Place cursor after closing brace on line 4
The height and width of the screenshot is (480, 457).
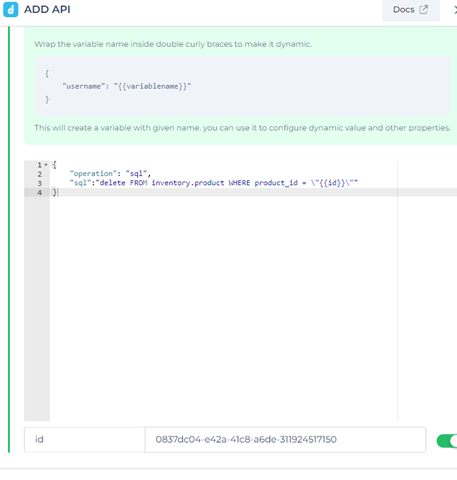pyautogui.click(x=57, y=192)
